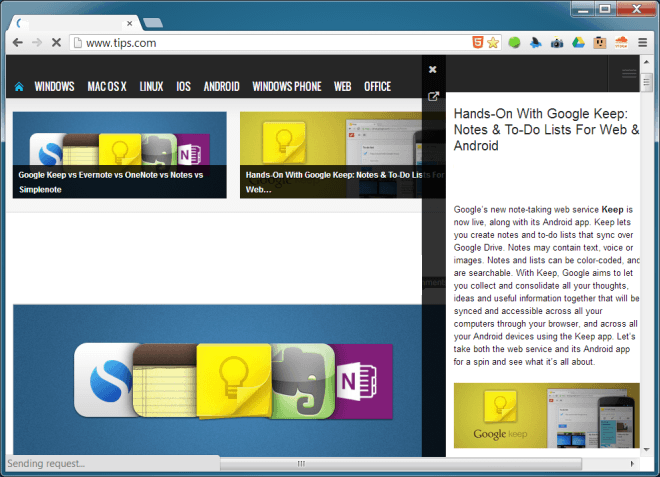Close the current browser tab
660x477 pixels.
click(x=130, y=24)
